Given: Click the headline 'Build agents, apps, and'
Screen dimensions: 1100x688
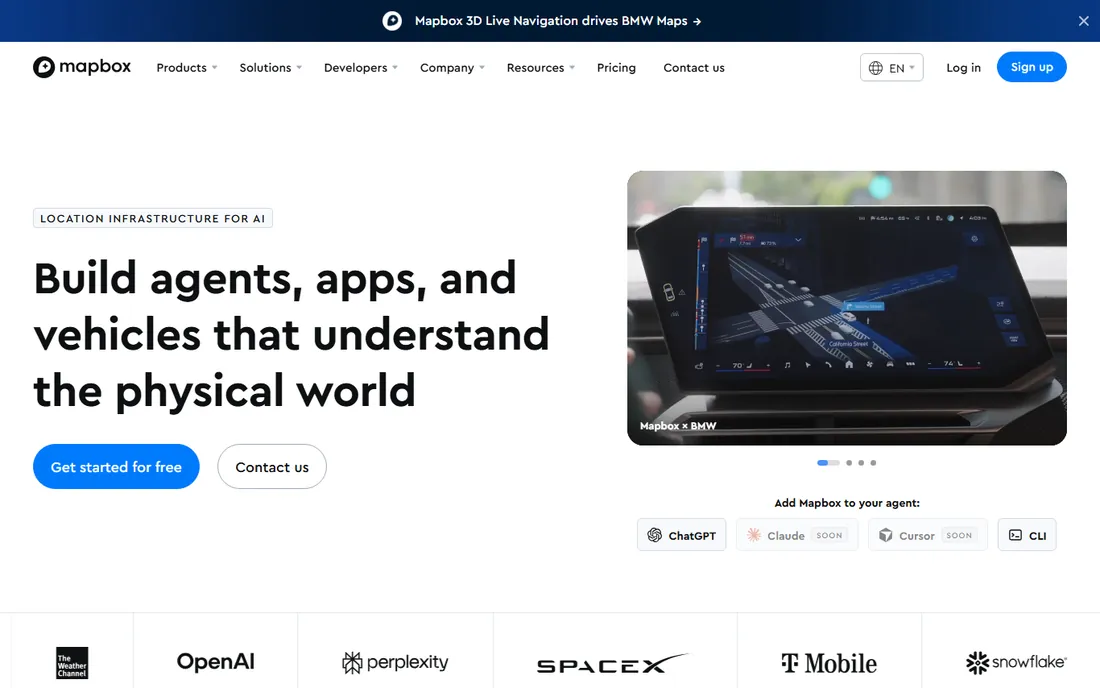Looking at the screenshot, I should (x=275, y=278).
